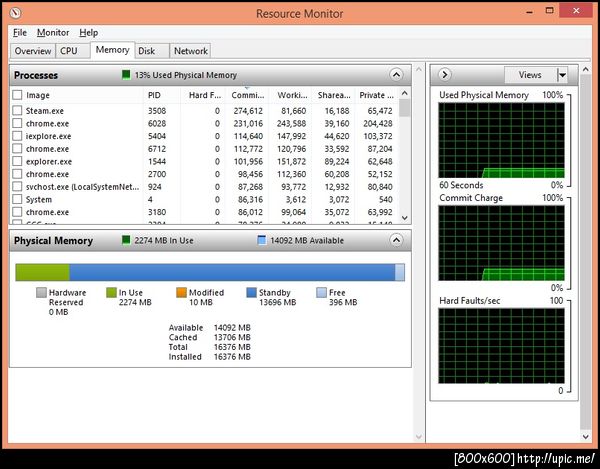600x469 pixels.
Task: Click the Views button
Action: click(x=530, y=75)
